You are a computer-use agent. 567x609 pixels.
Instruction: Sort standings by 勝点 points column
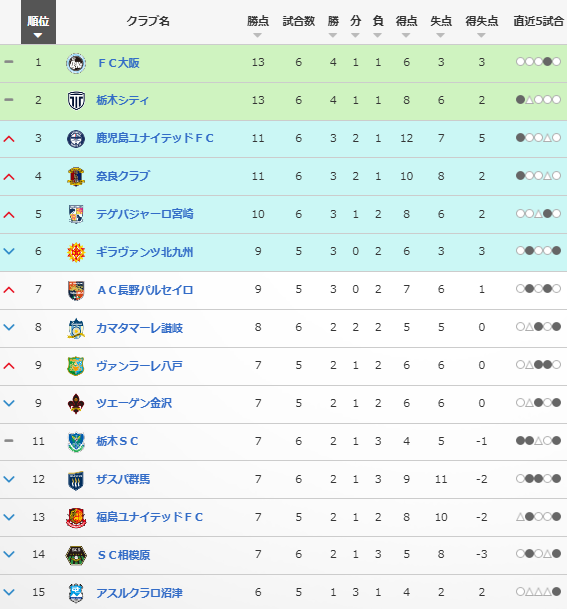(258, 26)
